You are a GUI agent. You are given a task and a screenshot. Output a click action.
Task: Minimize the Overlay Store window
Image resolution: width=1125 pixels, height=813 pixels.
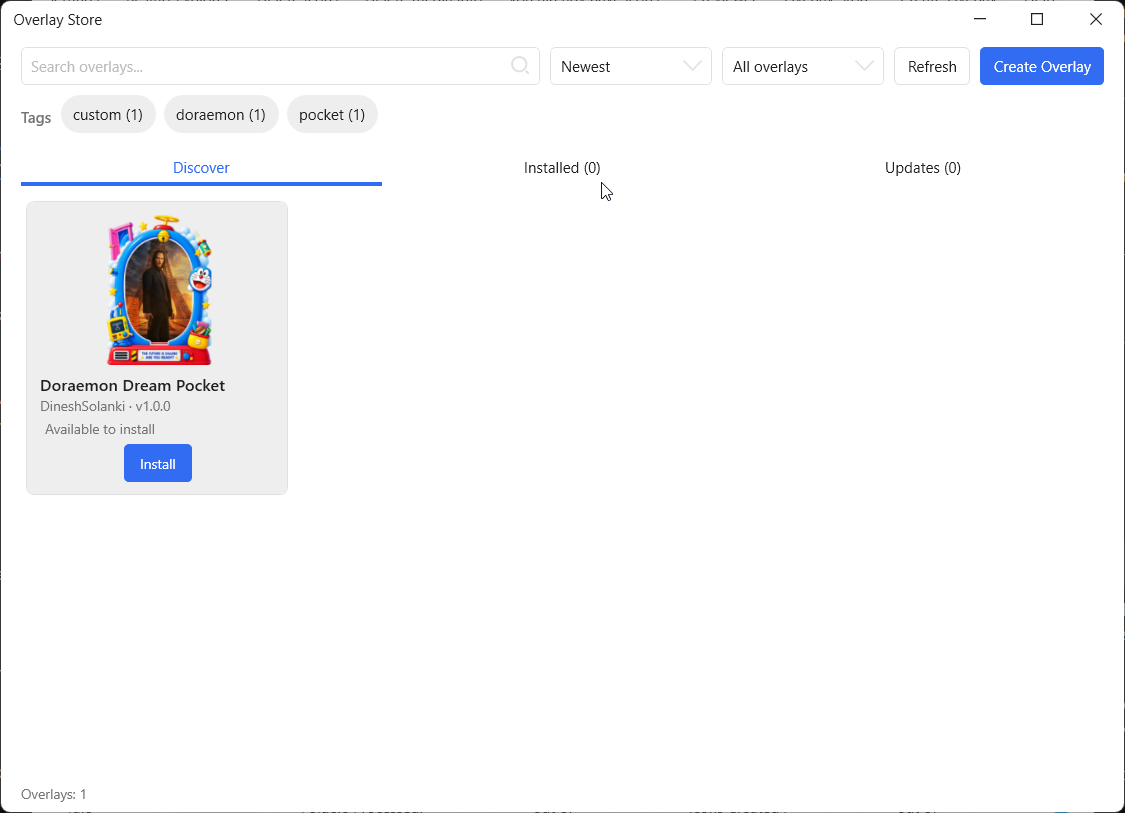980,19
